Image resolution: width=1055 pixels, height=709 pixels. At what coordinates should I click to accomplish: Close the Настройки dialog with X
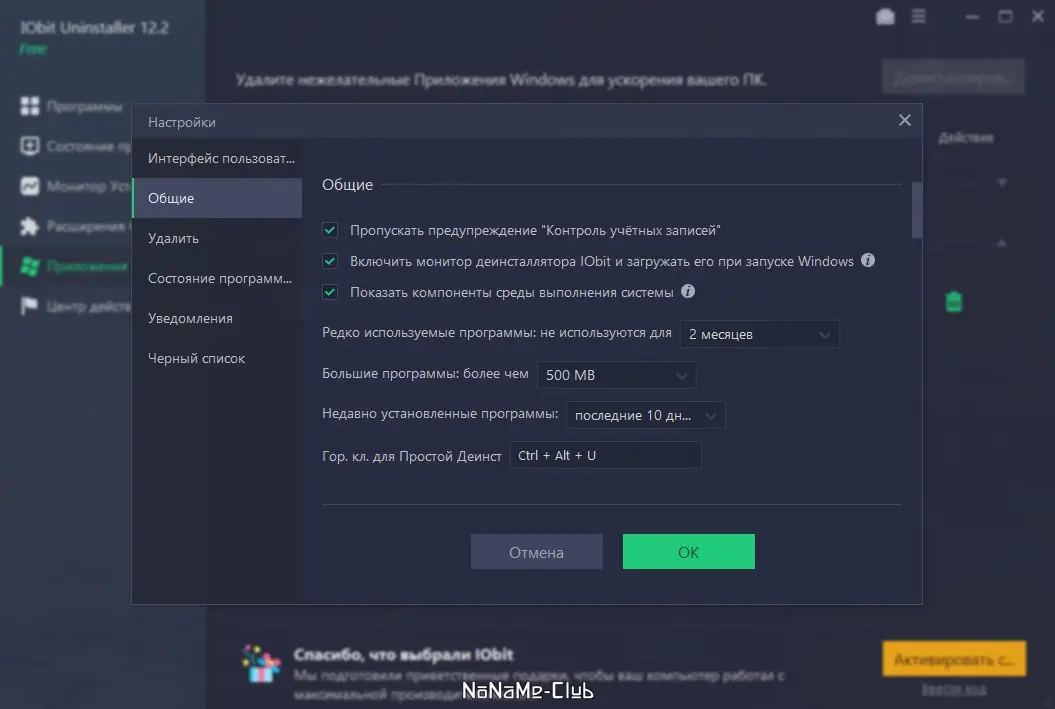[x=904, y=120]
